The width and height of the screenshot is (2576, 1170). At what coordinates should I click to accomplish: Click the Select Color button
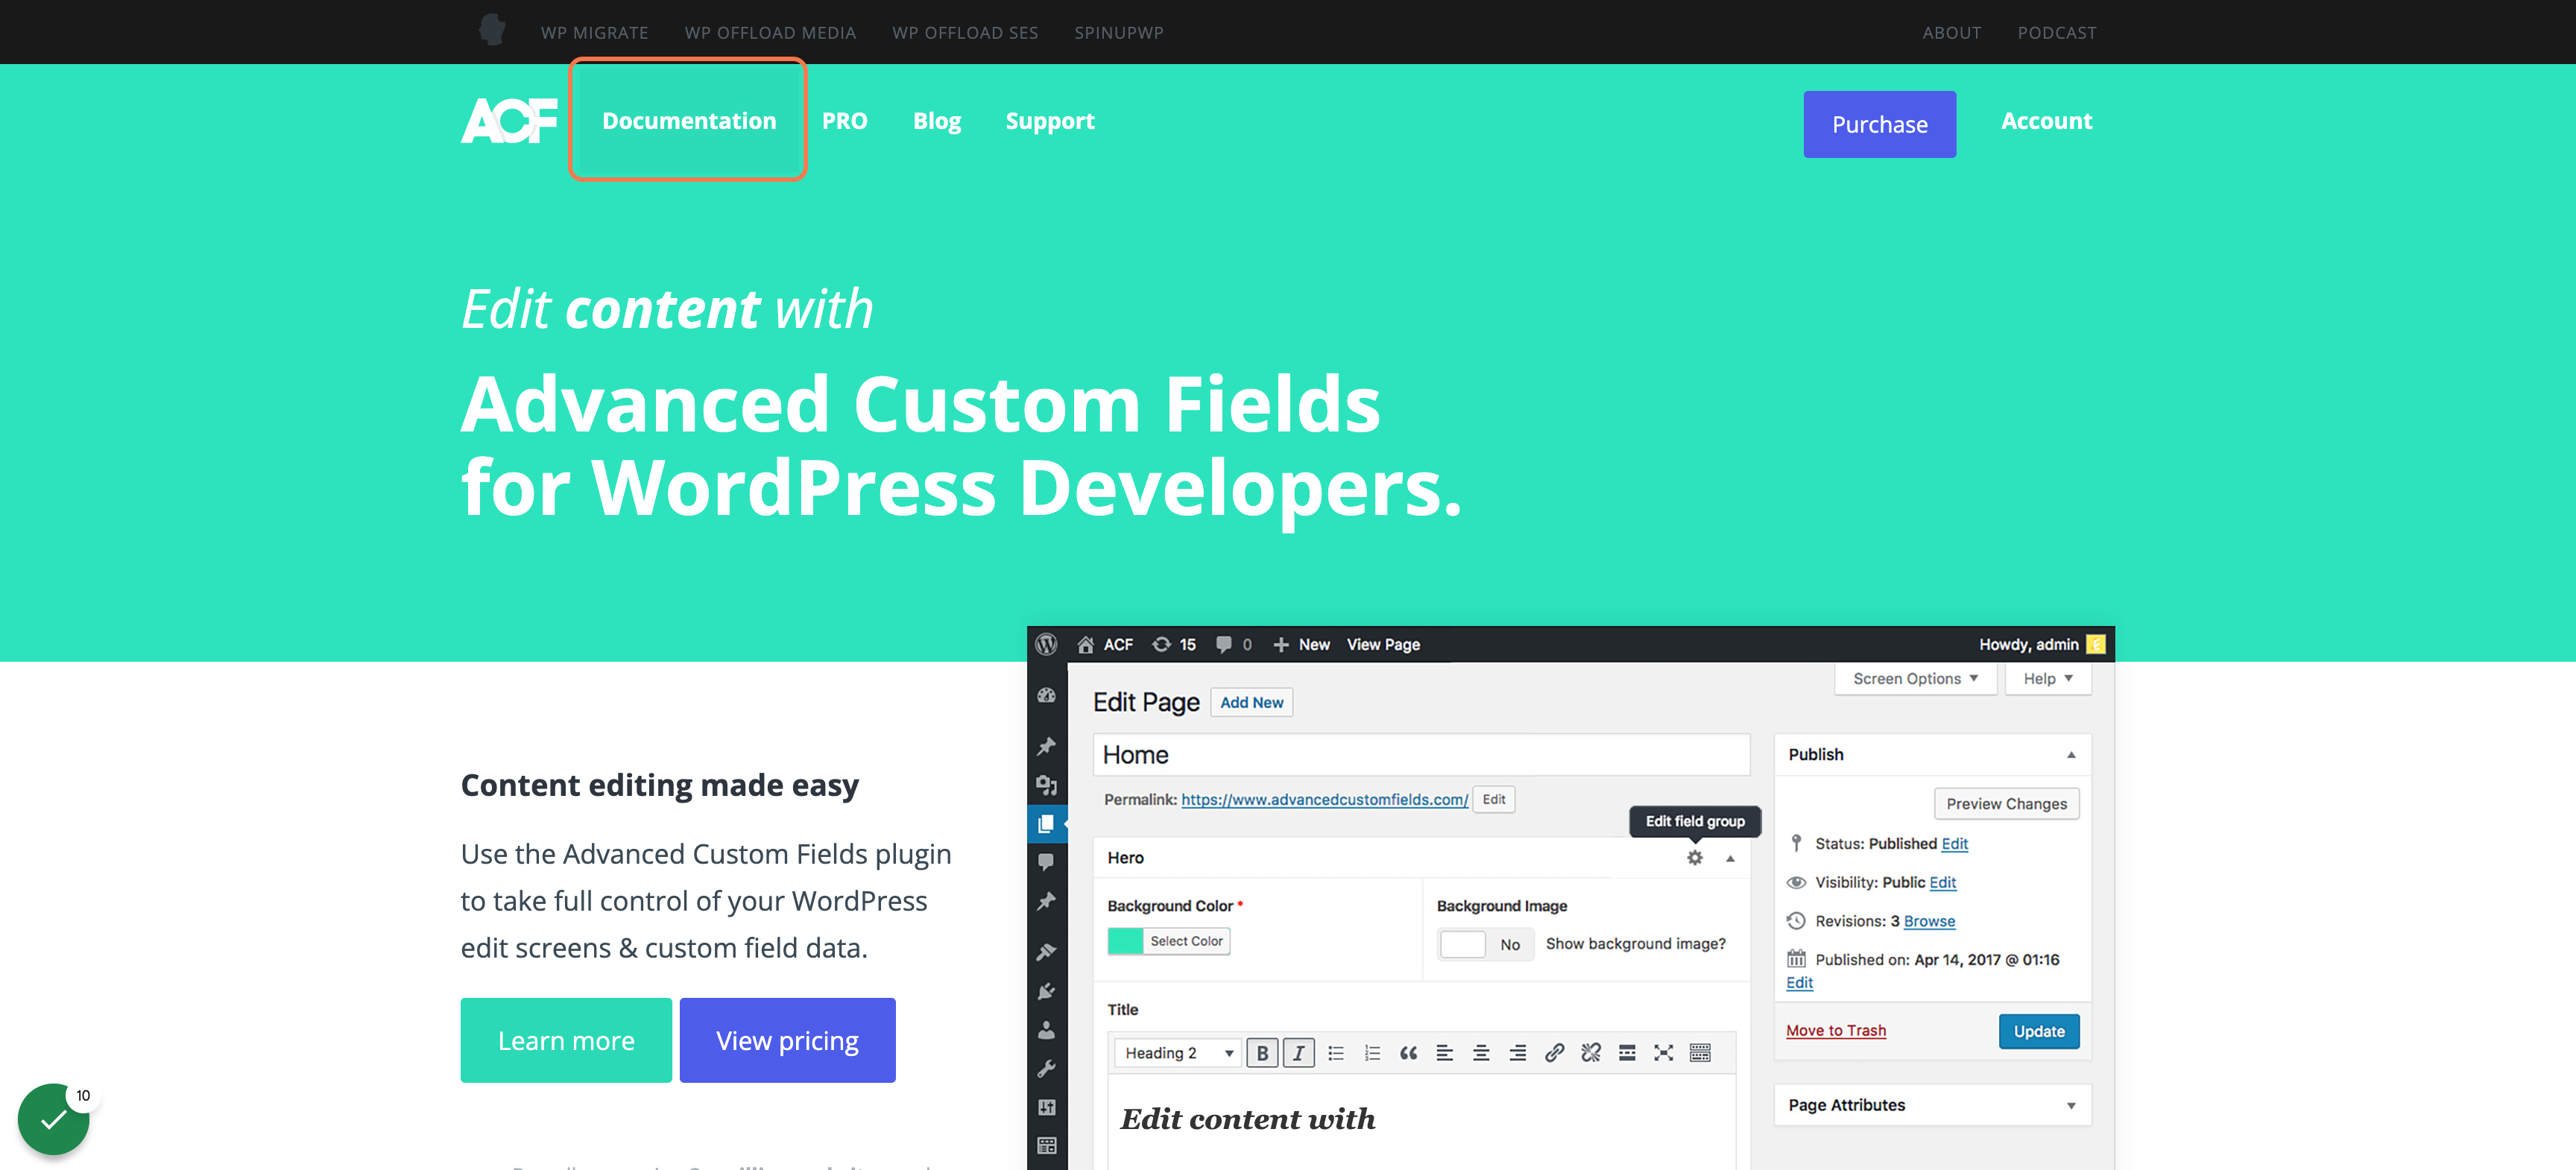1186,941
